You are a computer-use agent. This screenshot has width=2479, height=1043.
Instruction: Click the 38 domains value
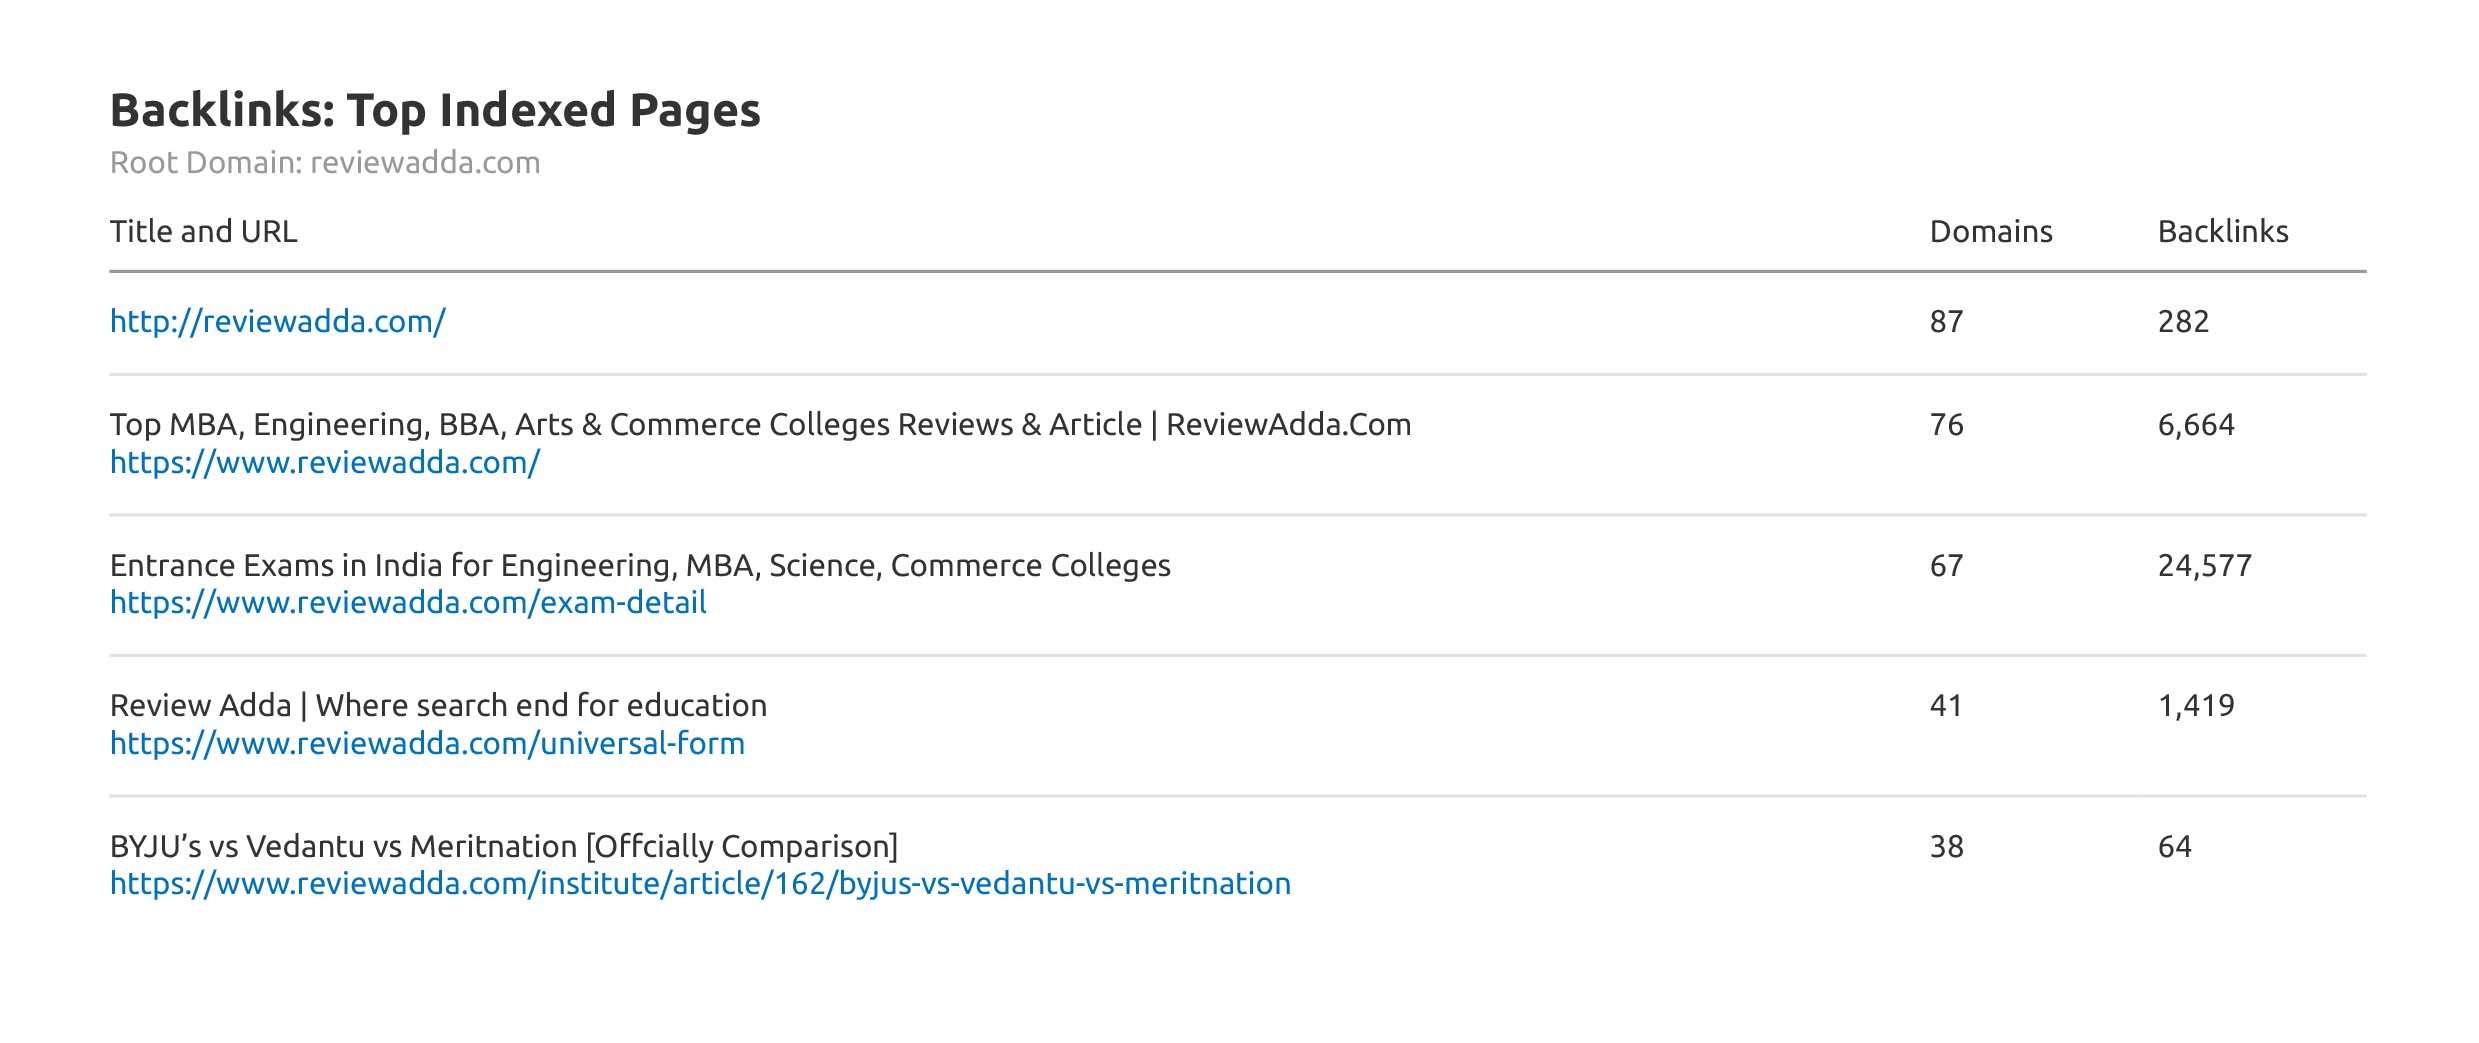(1946, 847)
